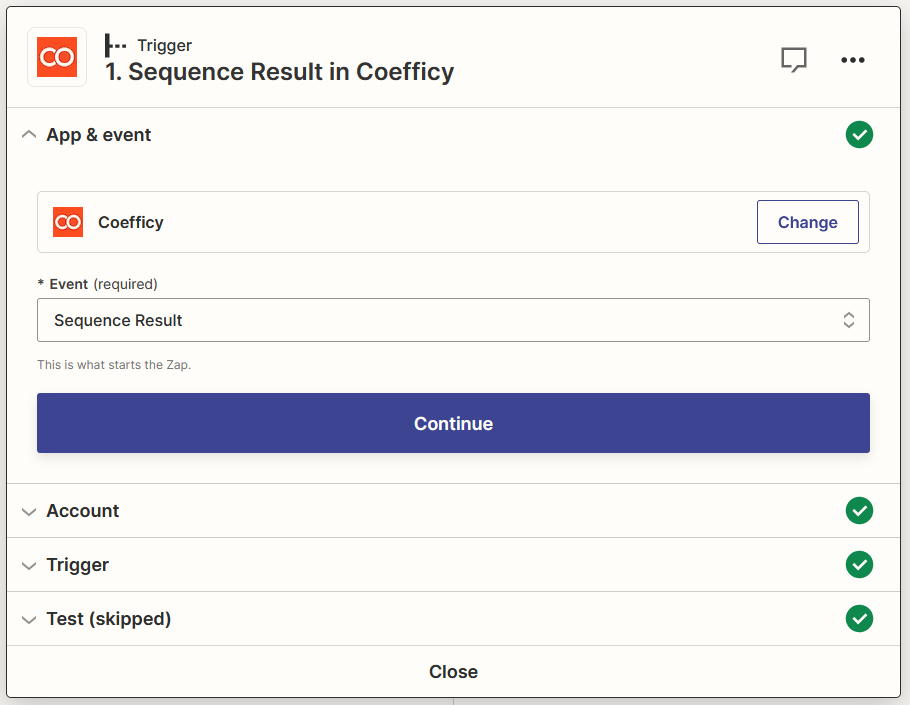Click the App & event green checkmark
The height and width of the screenshot is (705, 910).
click(858, 135)
